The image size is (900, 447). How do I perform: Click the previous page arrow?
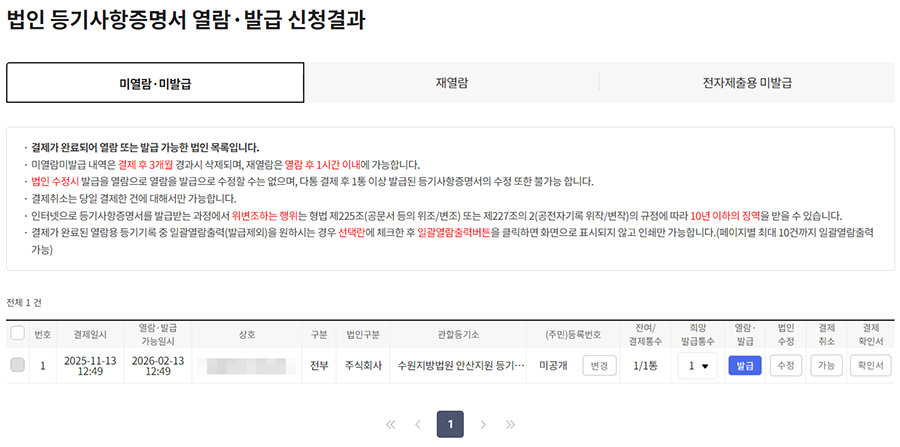coord(418,425)
